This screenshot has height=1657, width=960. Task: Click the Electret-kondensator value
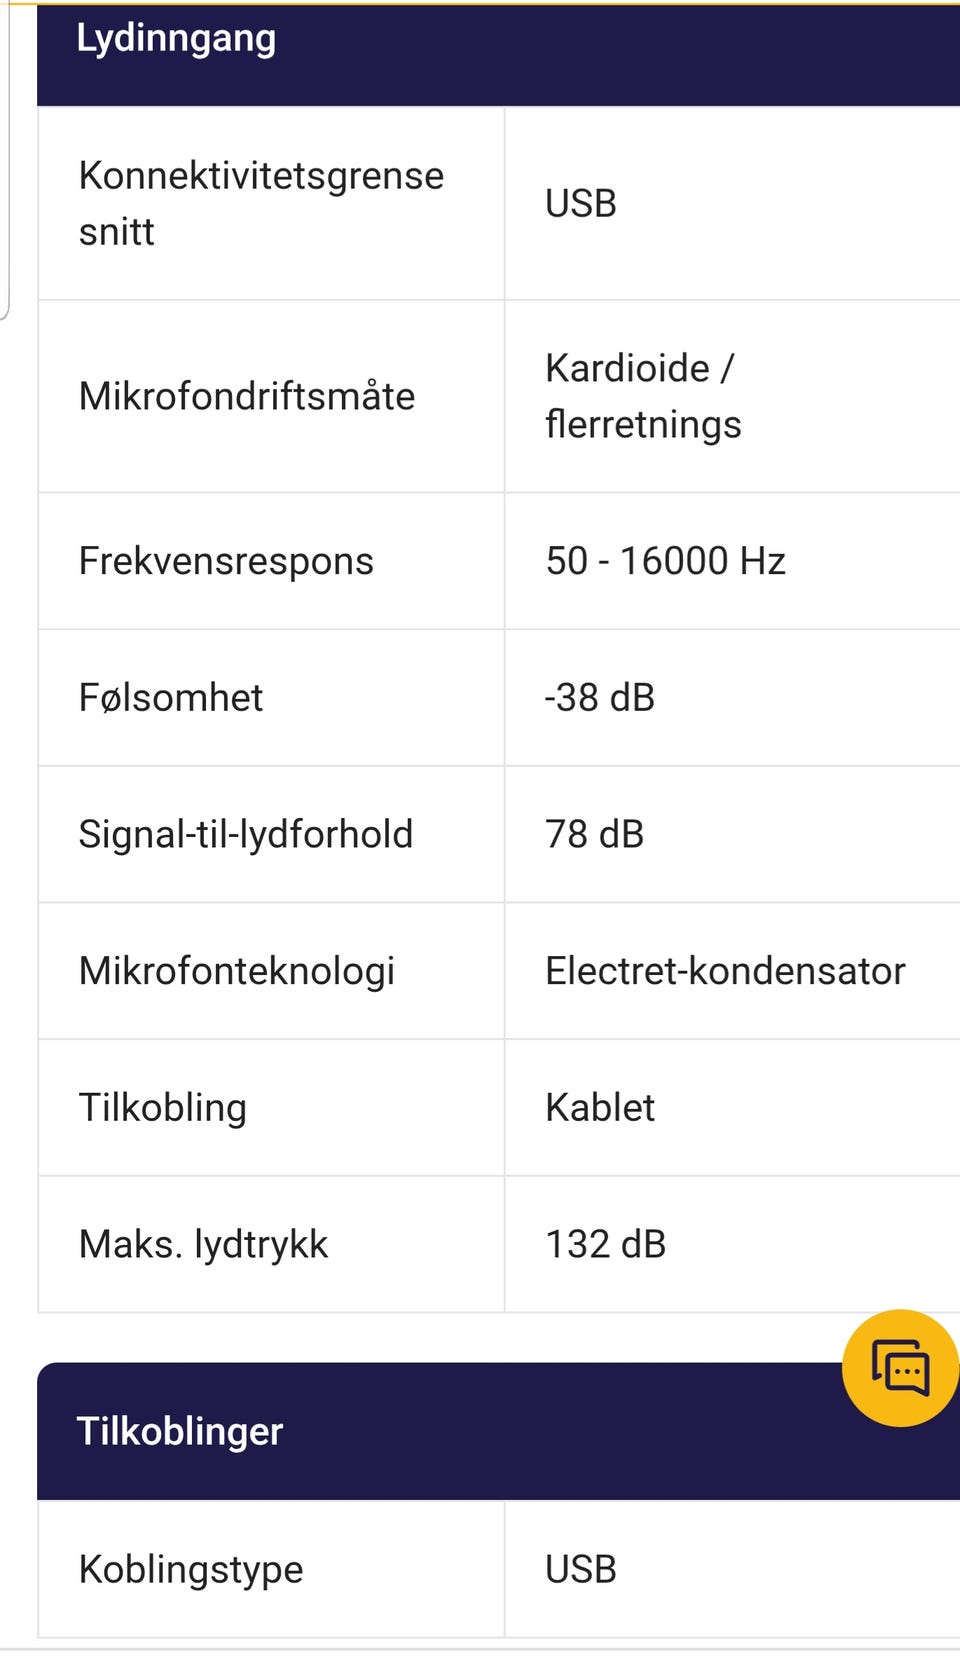point(725,971)
